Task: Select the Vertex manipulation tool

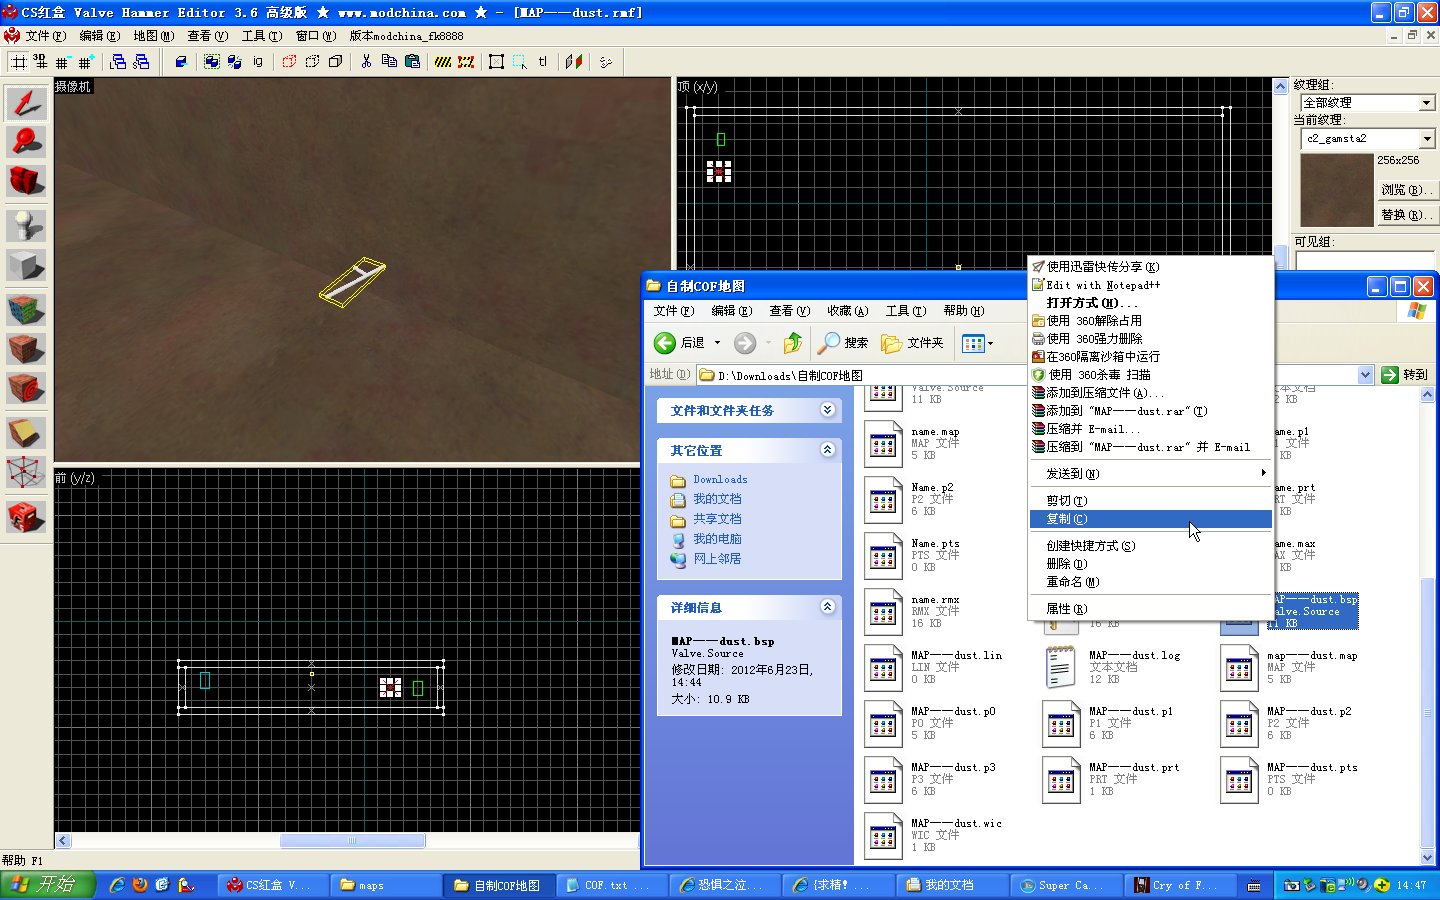Action: [26, 473]
